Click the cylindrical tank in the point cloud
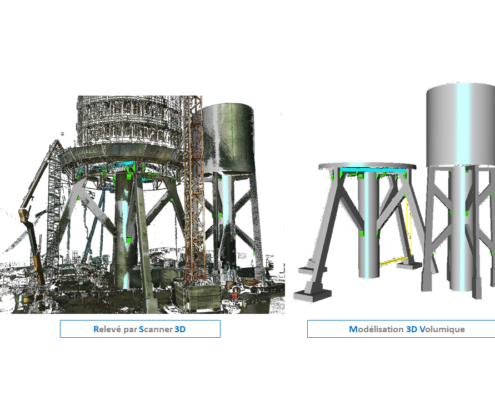Screen dimensions: 495x400 tap(228, 138)
